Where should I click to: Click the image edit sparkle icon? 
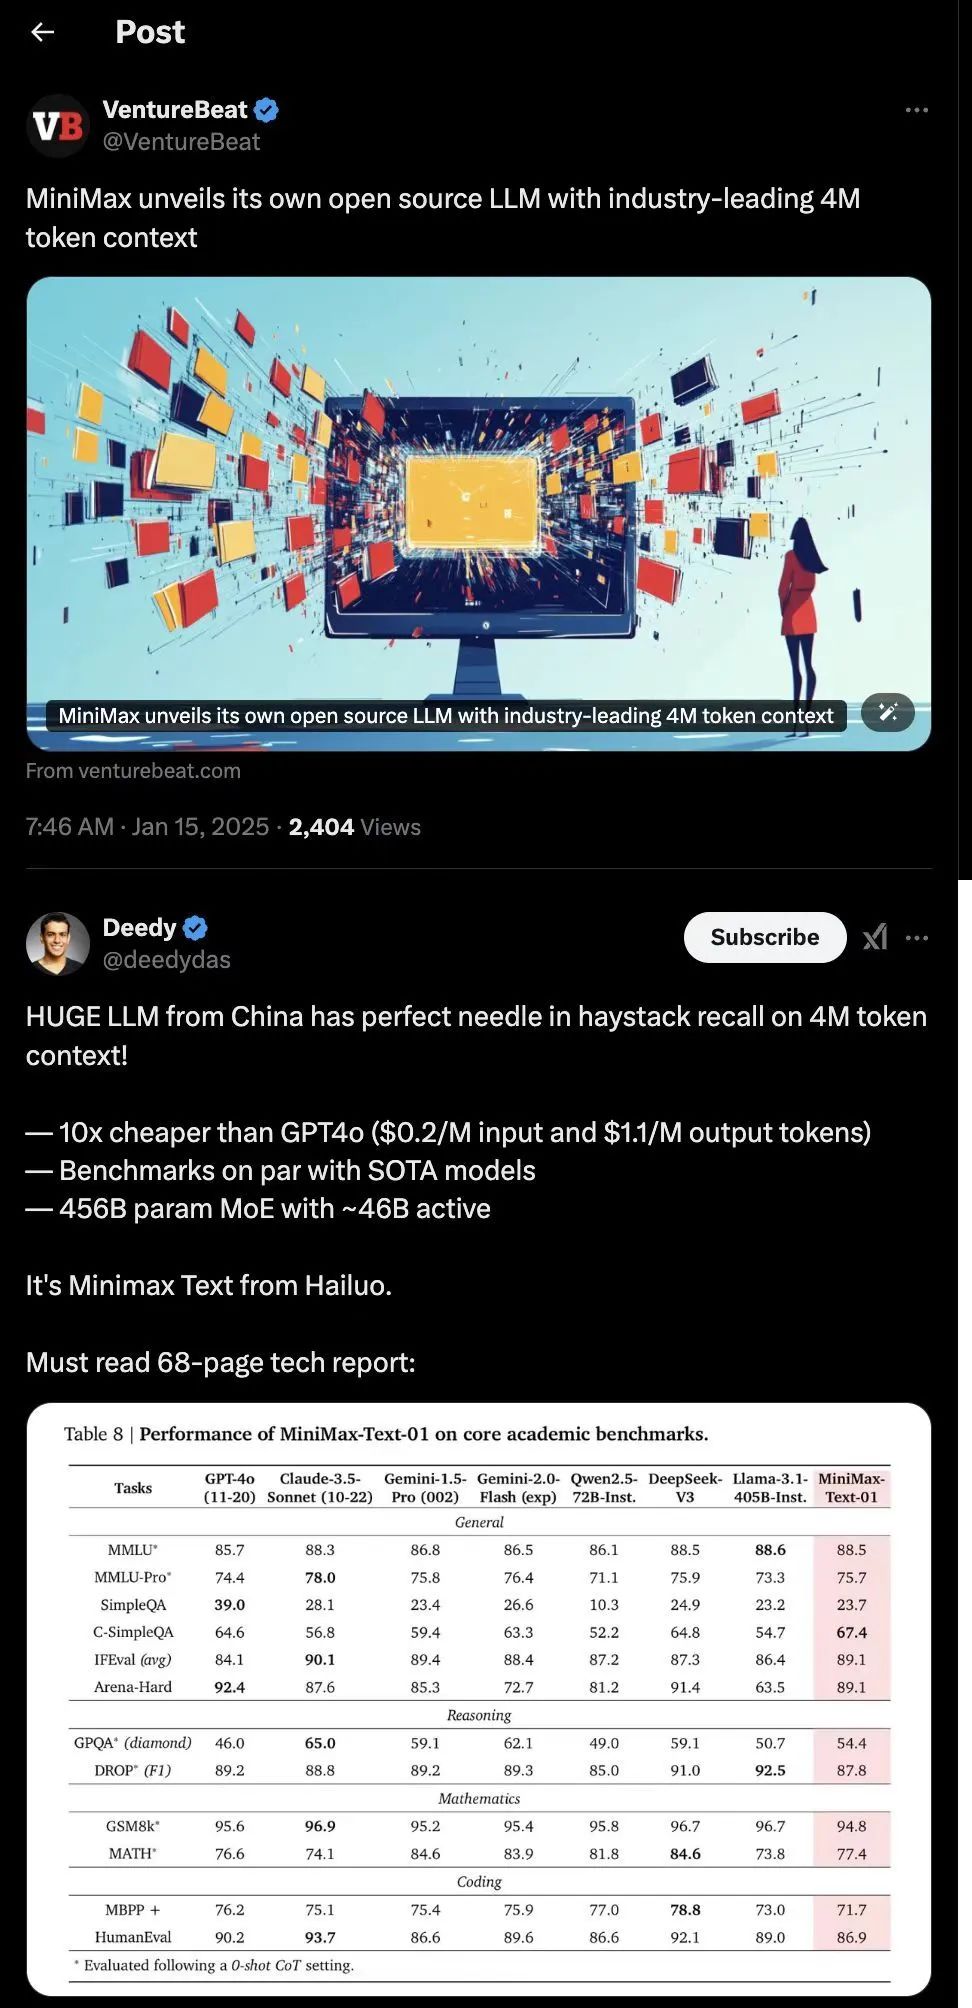pyautogui.click(x=888, y=712)
